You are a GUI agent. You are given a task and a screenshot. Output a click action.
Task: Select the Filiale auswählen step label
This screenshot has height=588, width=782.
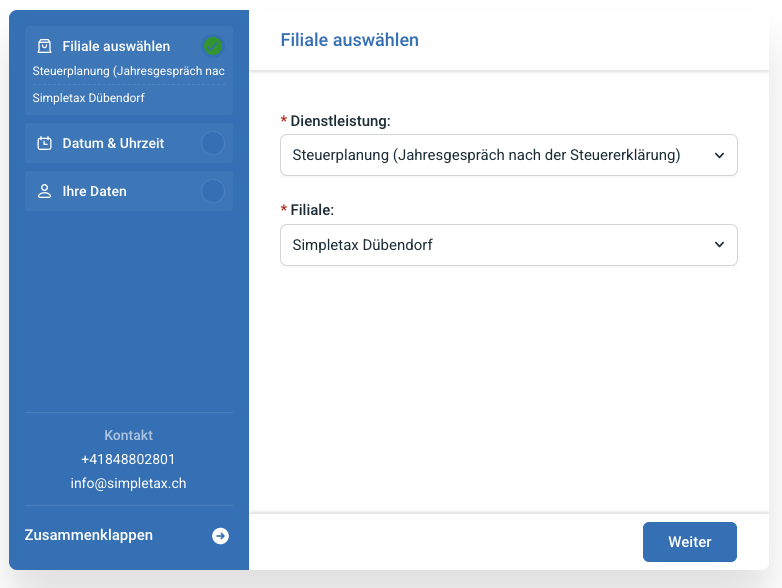coord(116,46)
